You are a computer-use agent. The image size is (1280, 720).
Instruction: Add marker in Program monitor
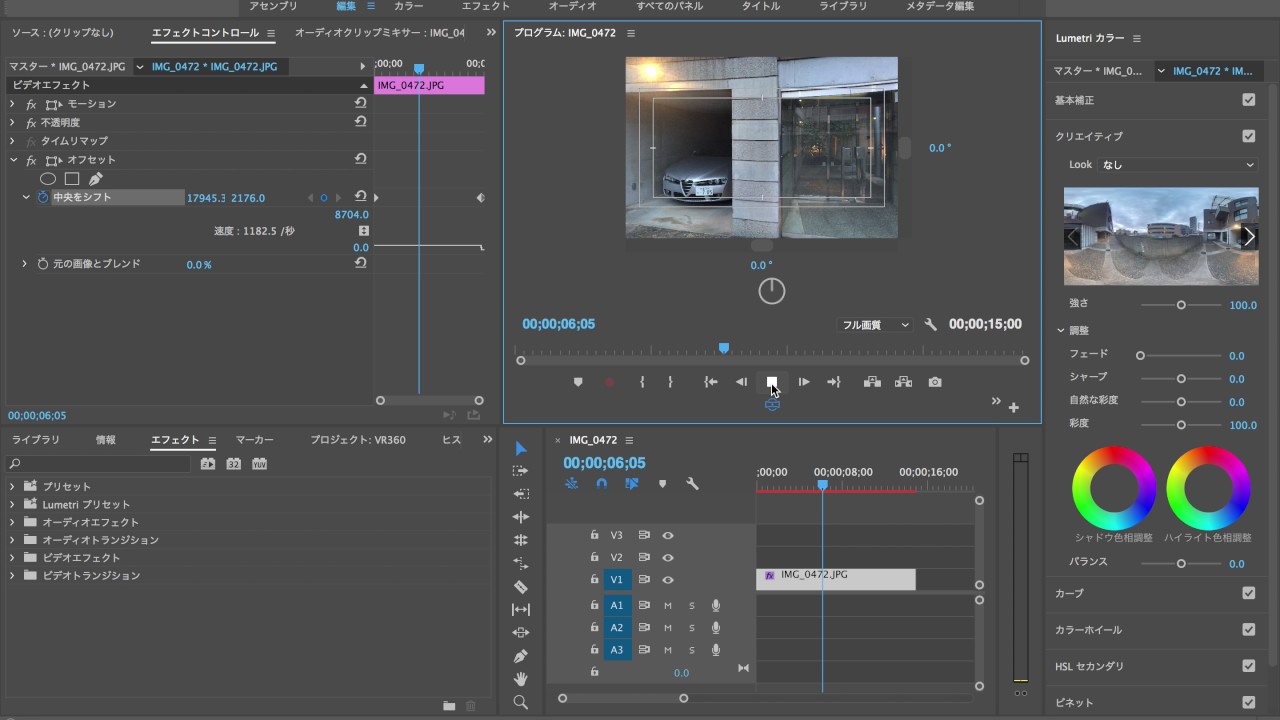[578, 382]
